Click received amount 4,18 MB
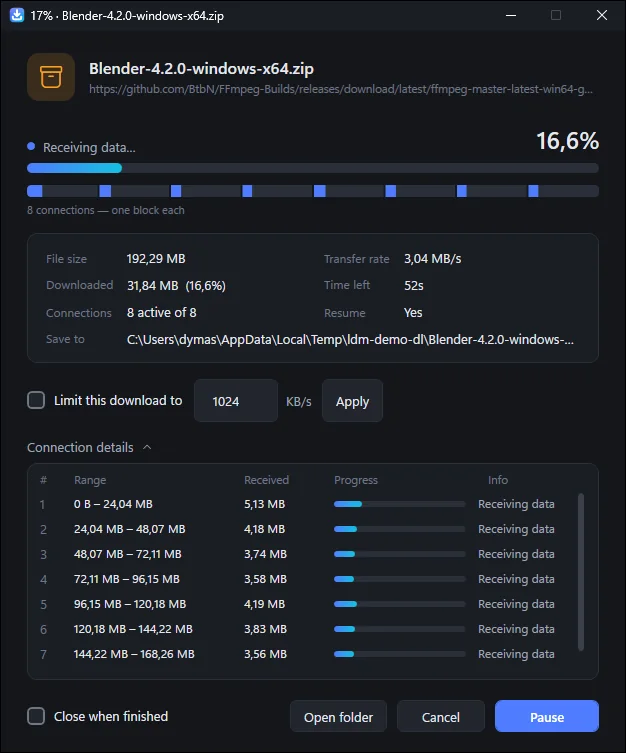 point(265,529)
